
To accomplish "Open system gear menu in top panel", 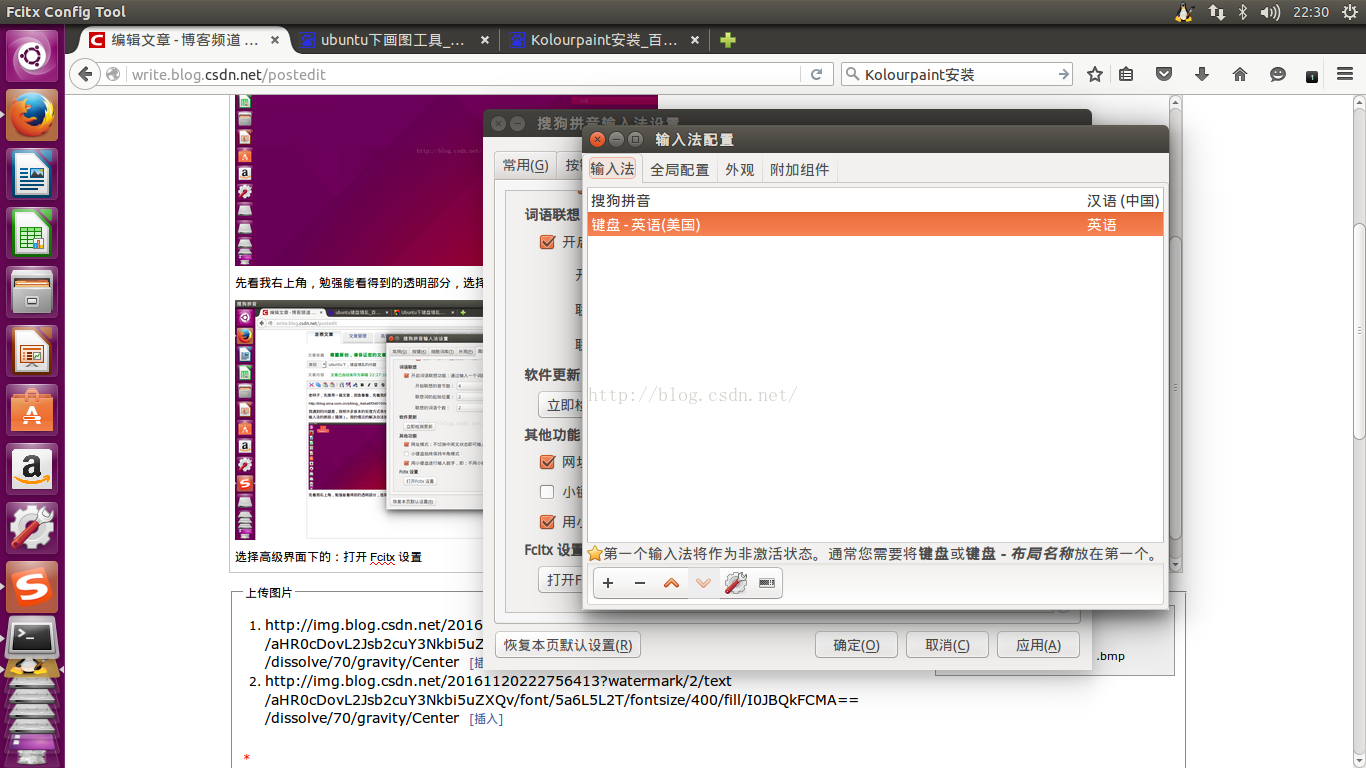I will pos(1350,12).
